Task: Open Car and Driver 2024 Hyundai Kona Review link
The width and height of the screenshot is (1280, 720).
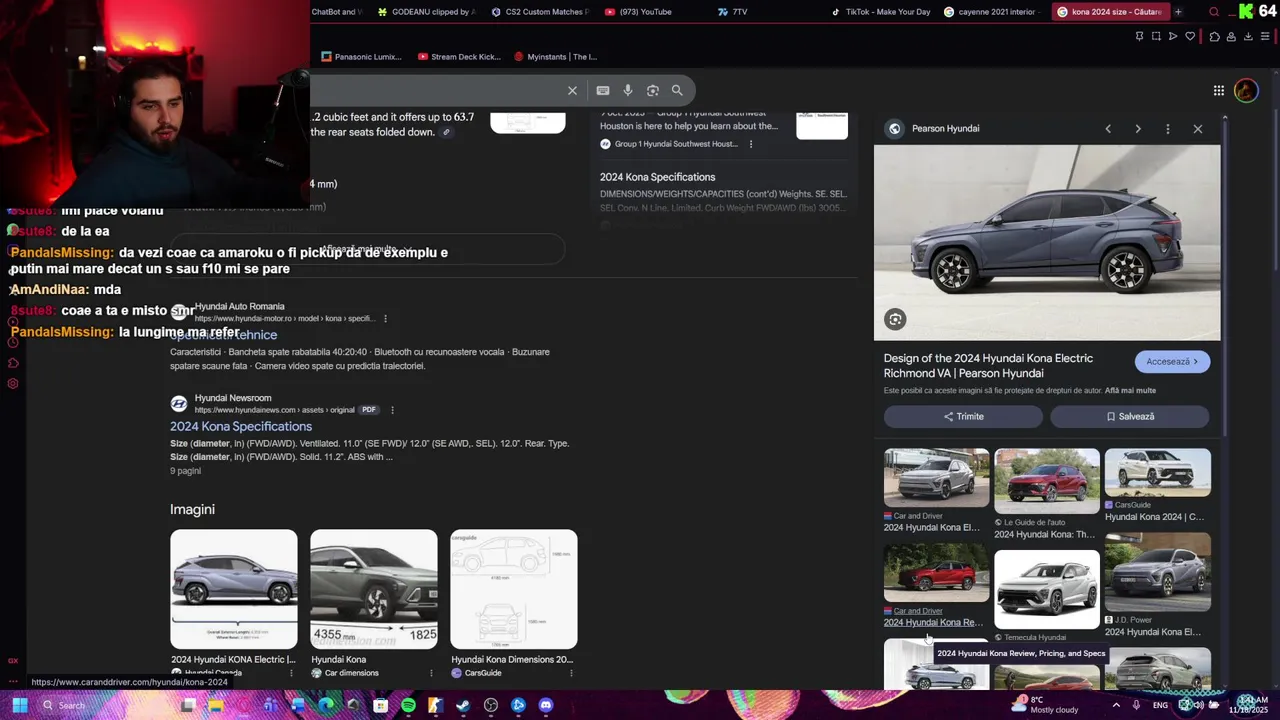Action: click(933, 622)
